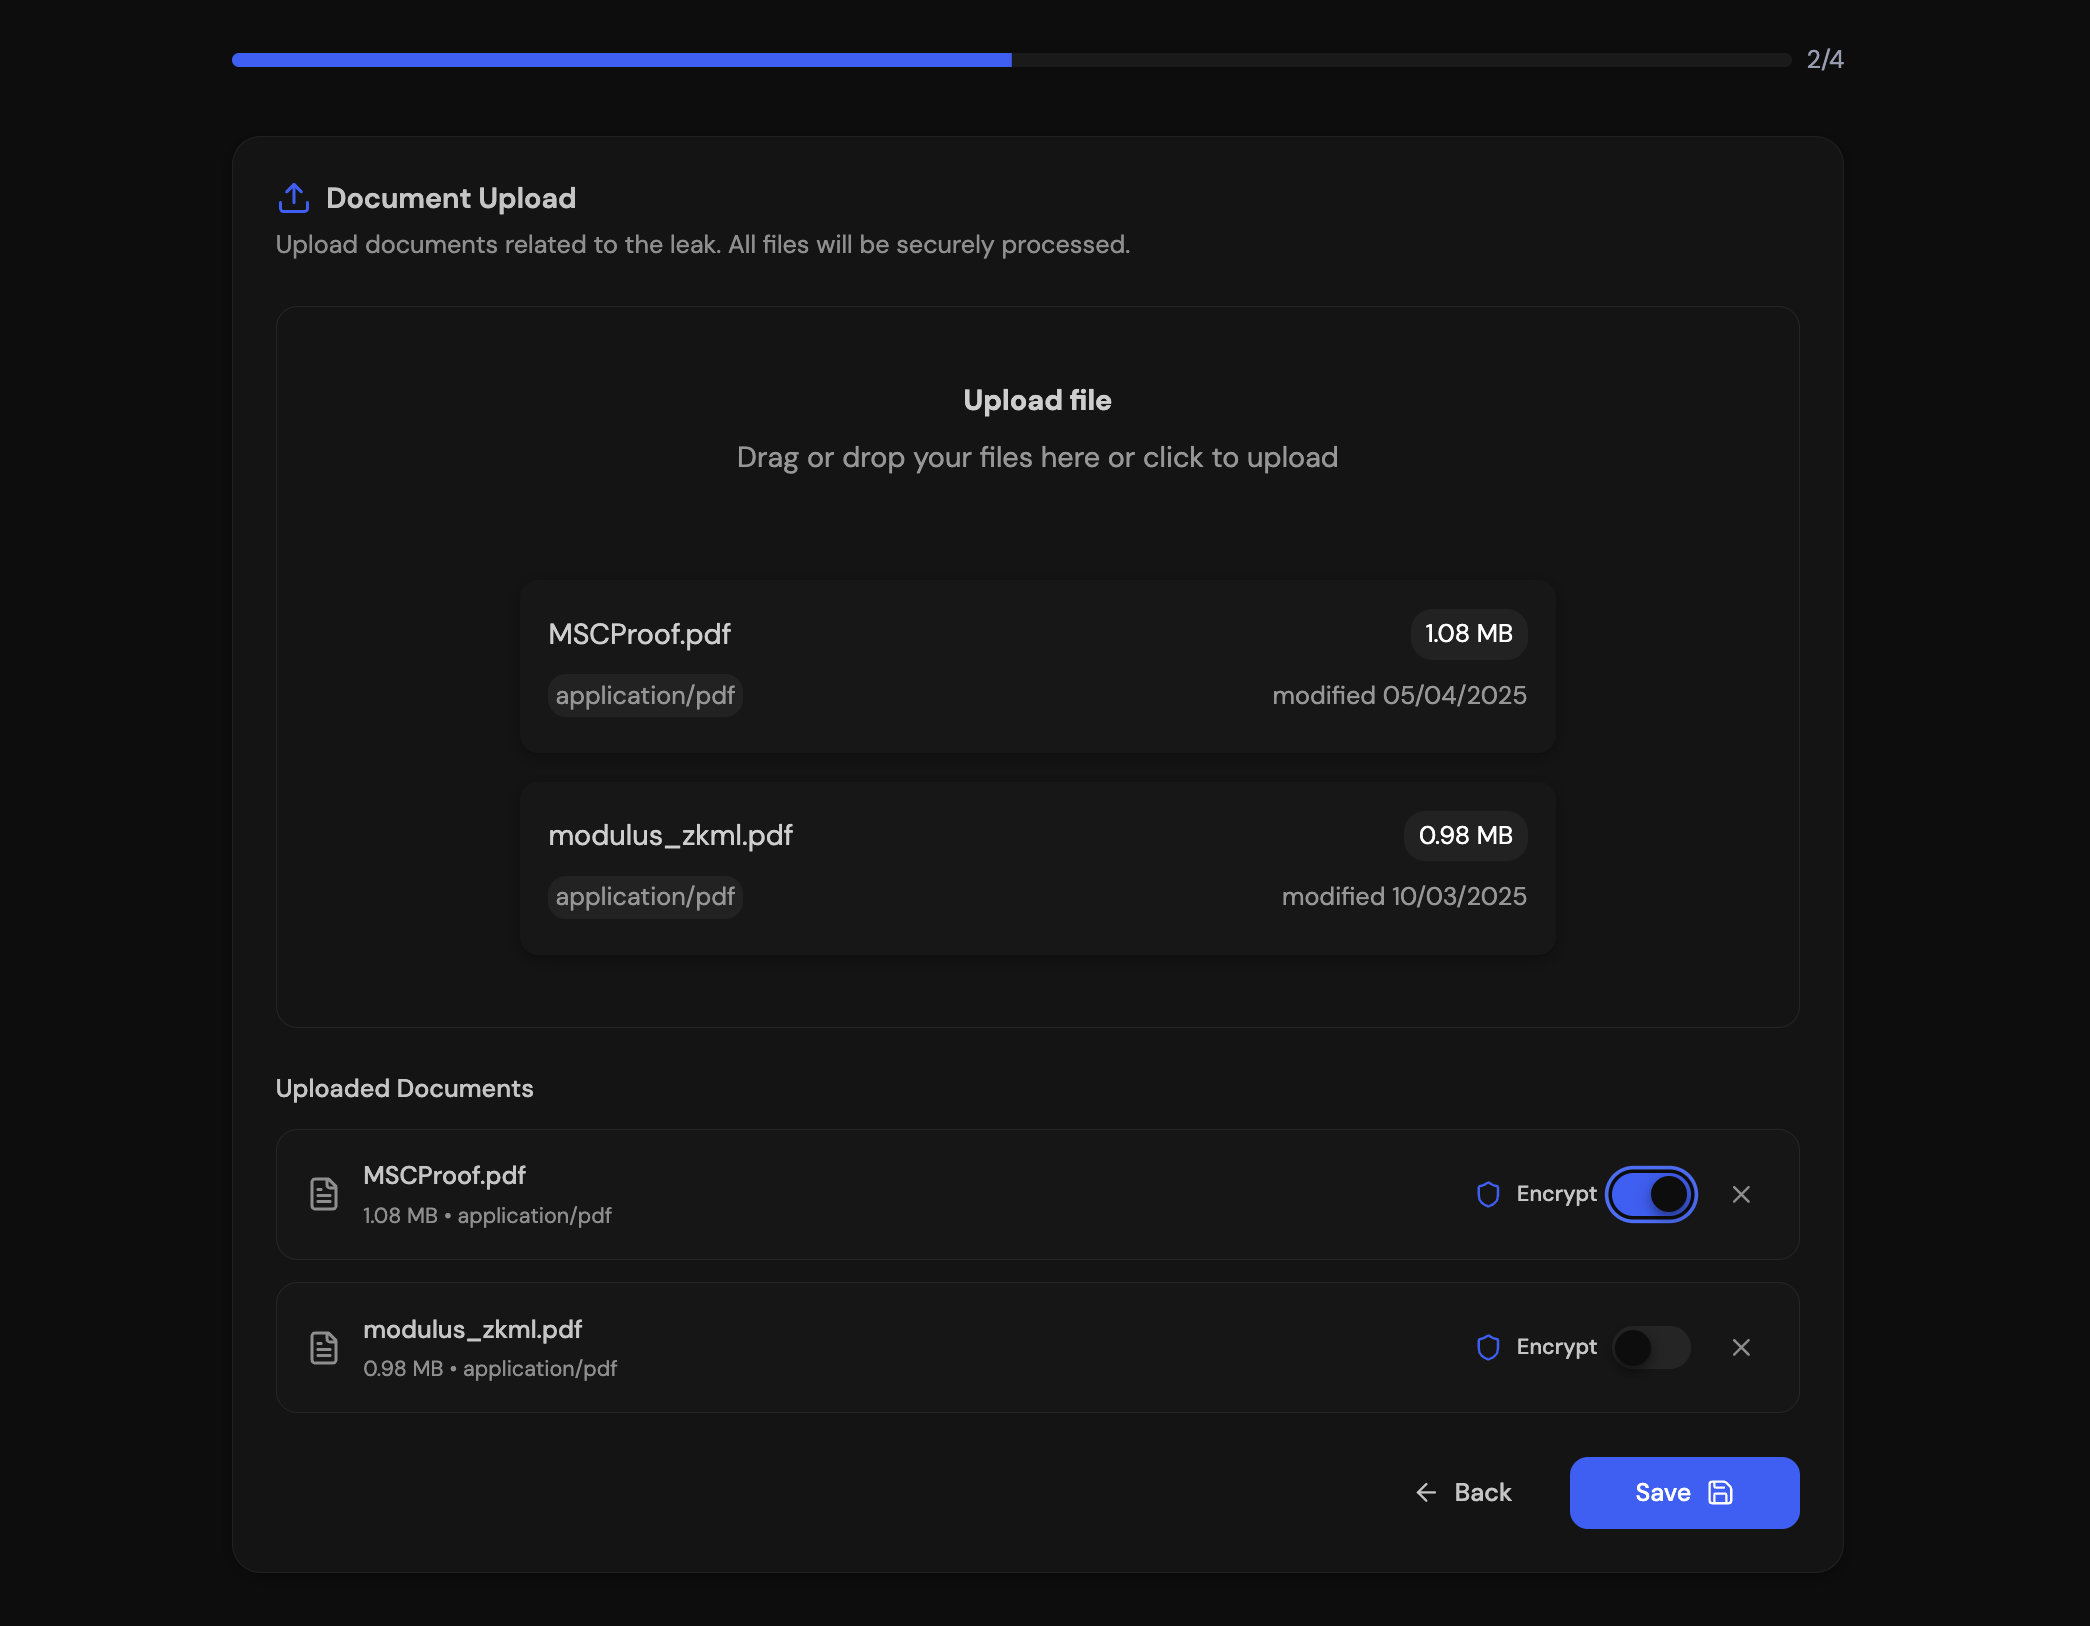
Task: Click the file icon next to MSCProof.pdf
Action: [324, 1194]
